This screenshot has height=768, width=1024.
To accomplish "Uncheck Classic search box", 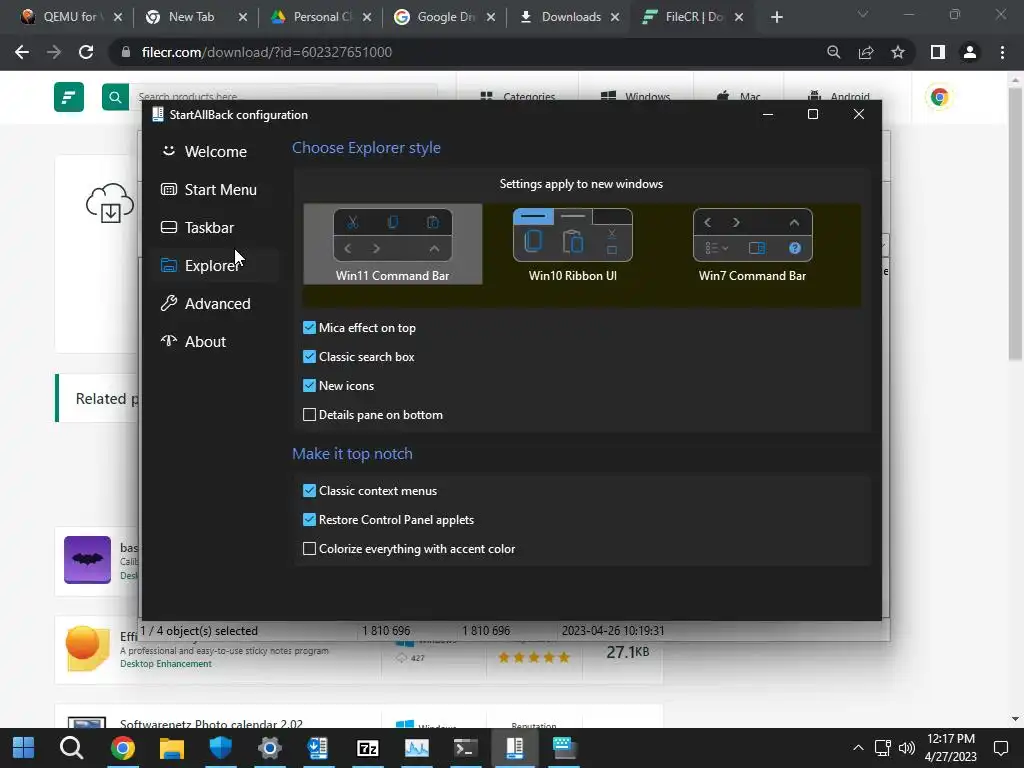I will click(310, 357).
